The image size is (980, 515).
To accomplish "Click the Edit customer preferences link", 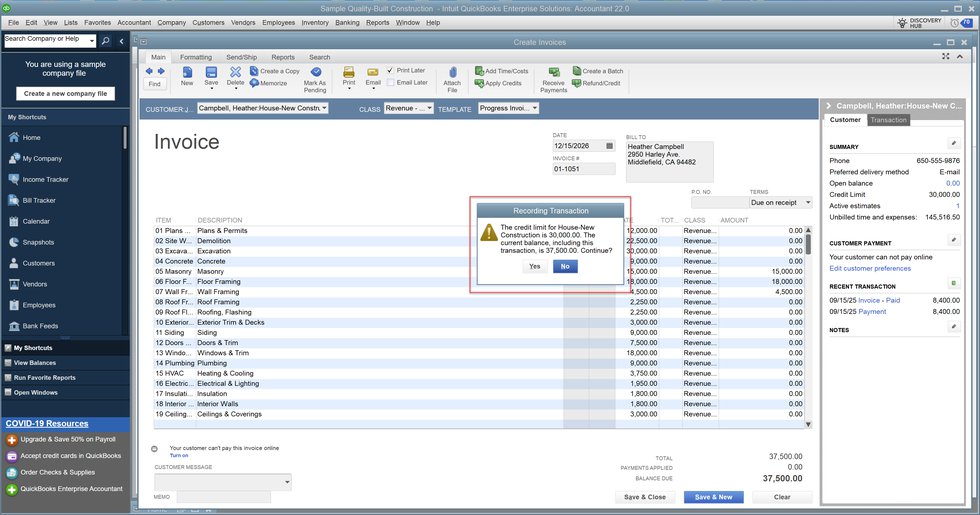I will [x=870, y=268].
